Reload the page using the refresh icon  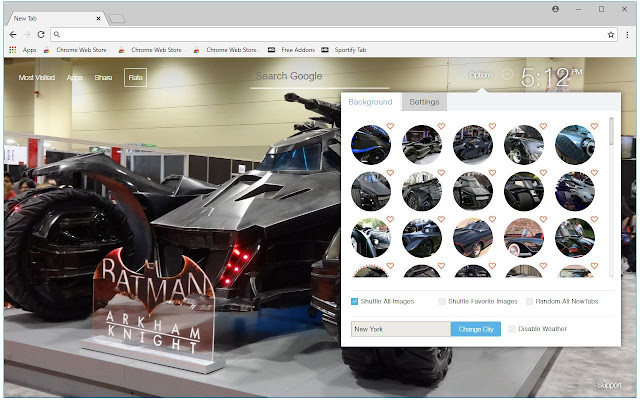pos(41,35)
